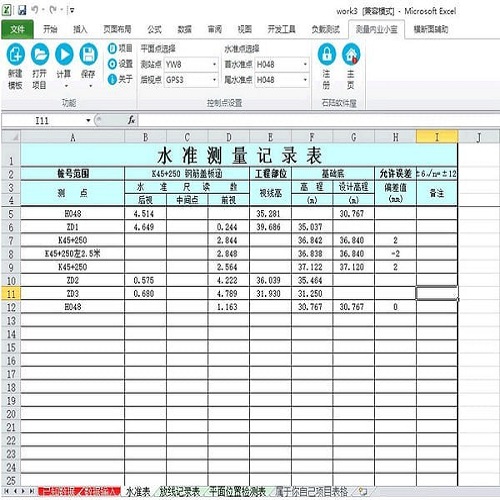
Task: Select row 5 header
Action: (11, 214)
